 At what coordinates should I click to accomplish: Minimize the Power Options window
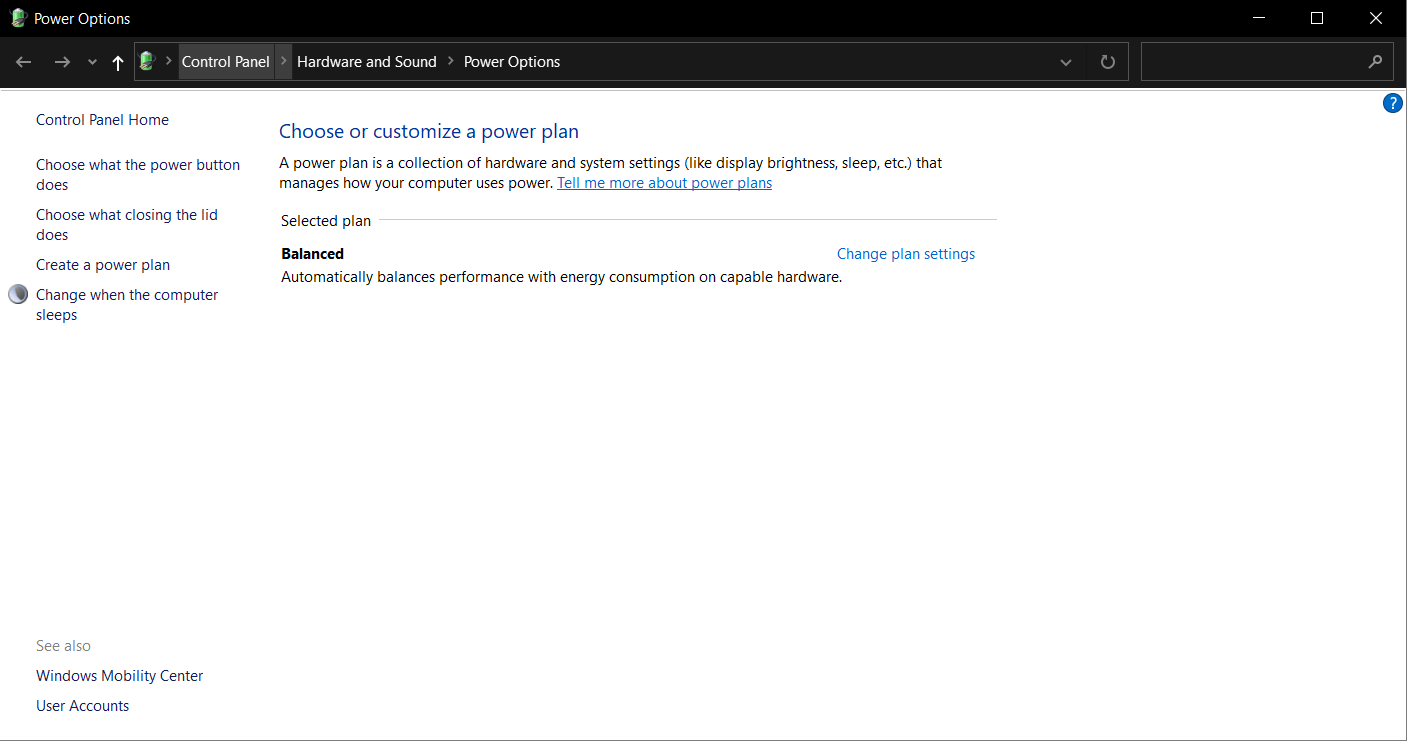1260,18
